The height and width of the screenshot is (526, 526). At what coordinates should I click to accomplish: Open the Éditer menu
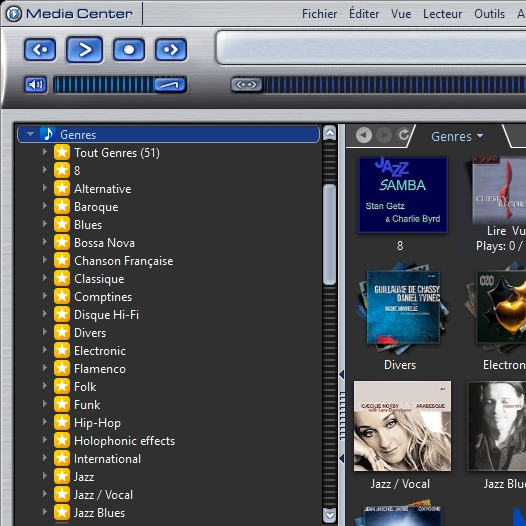[x=364, y=14]
